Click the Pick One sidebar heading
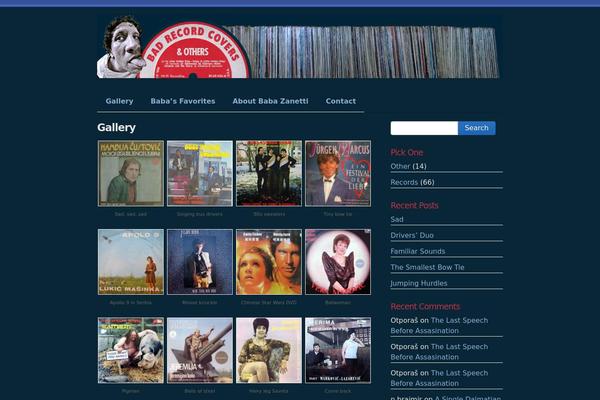 coord(407,152)
